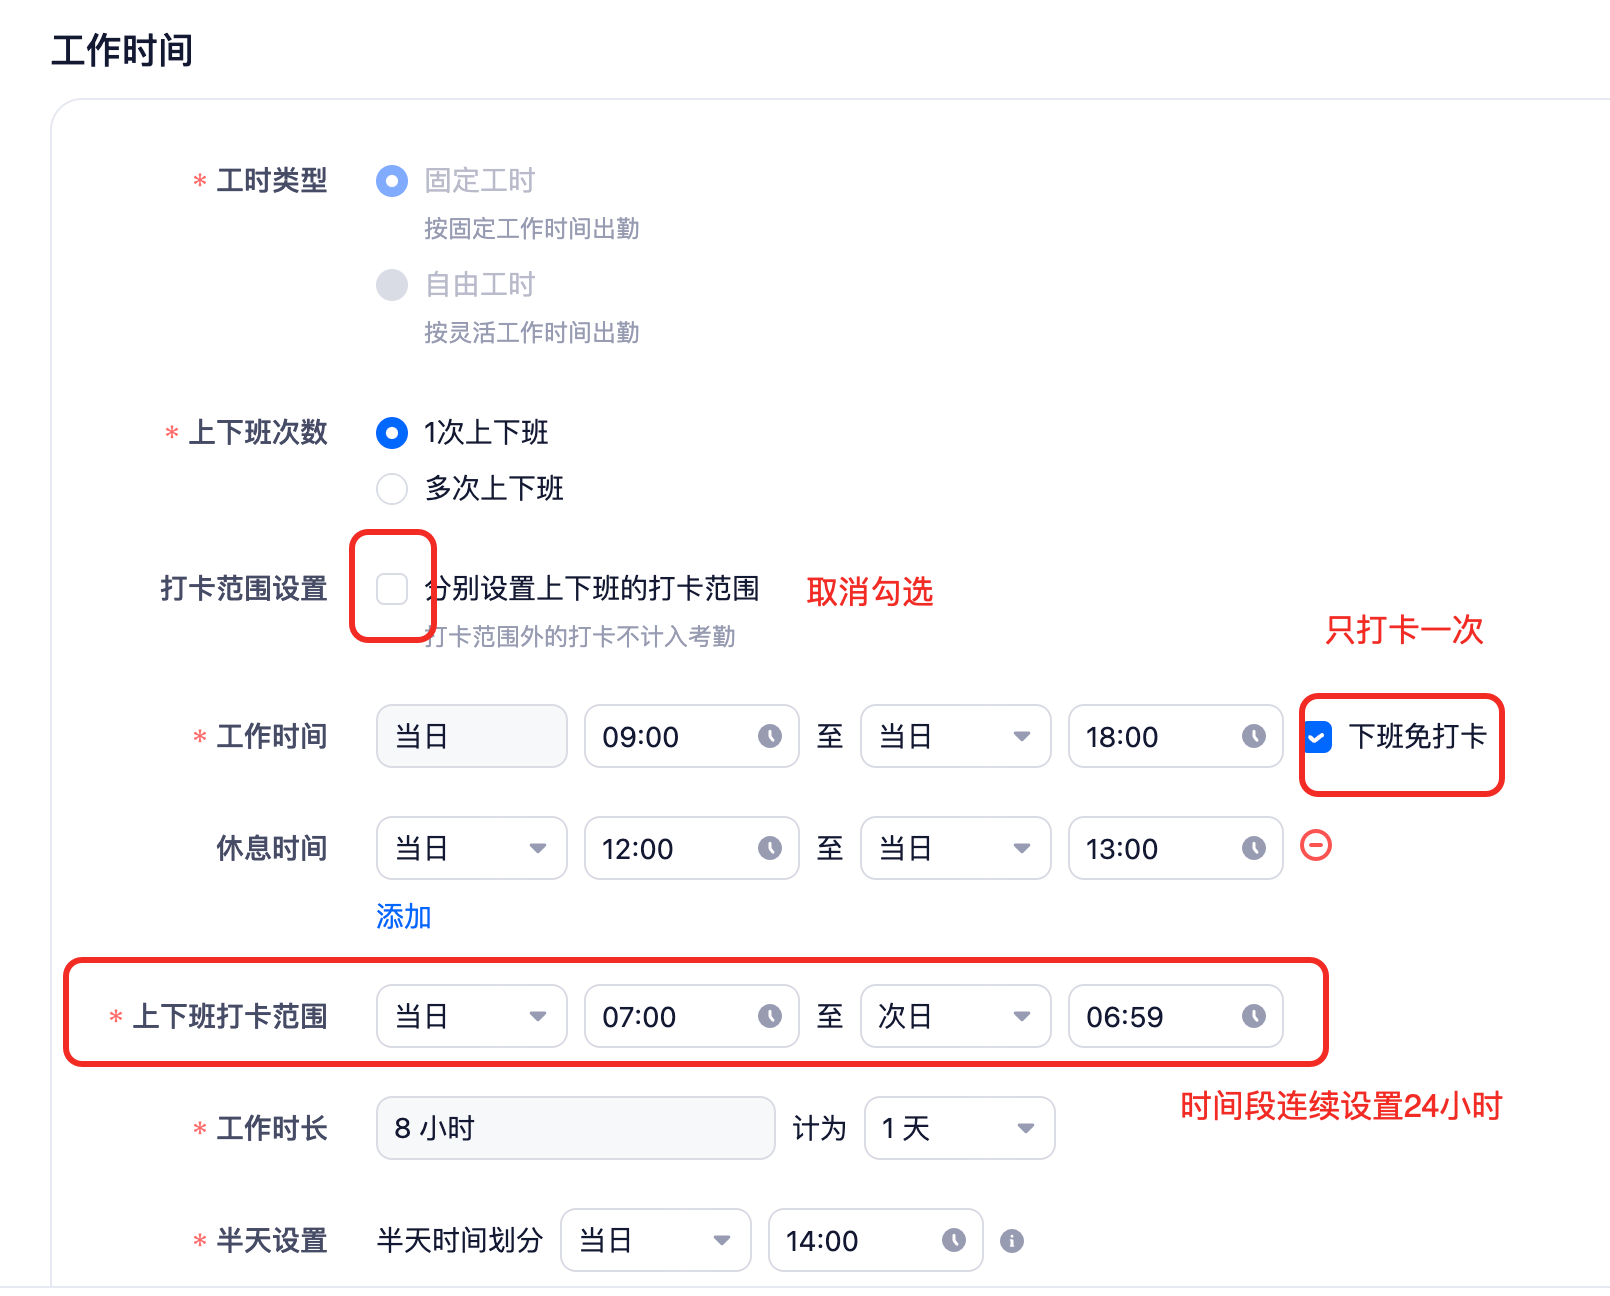Click the 8 小时 work duration field

pos(575,1128)
